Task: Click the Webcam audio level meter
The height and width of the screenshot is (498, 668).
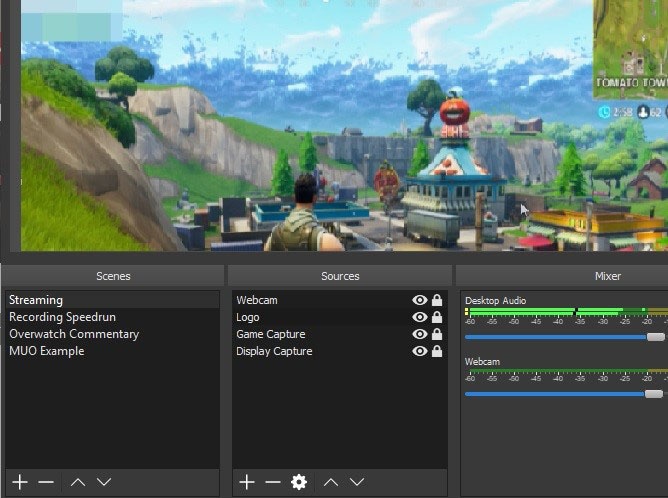Action: click(566, 371)
